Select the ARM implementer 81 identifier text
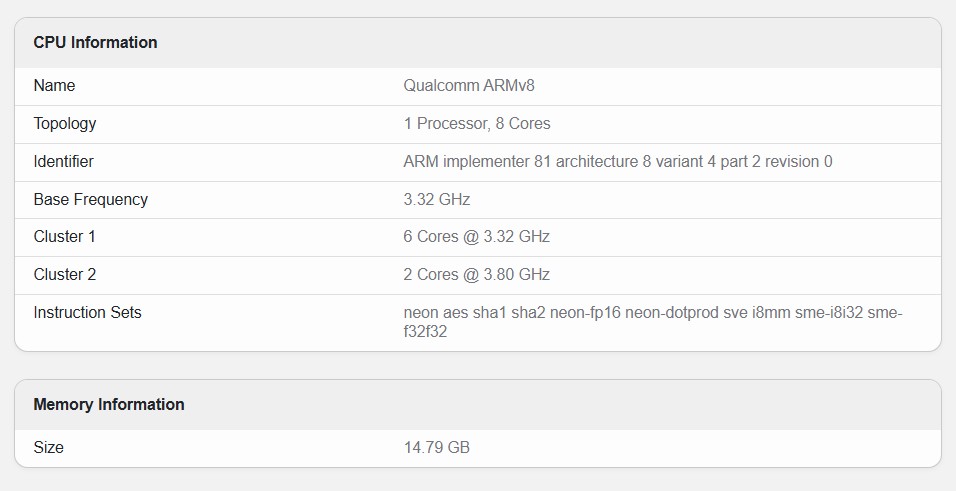 coord(617,162)
